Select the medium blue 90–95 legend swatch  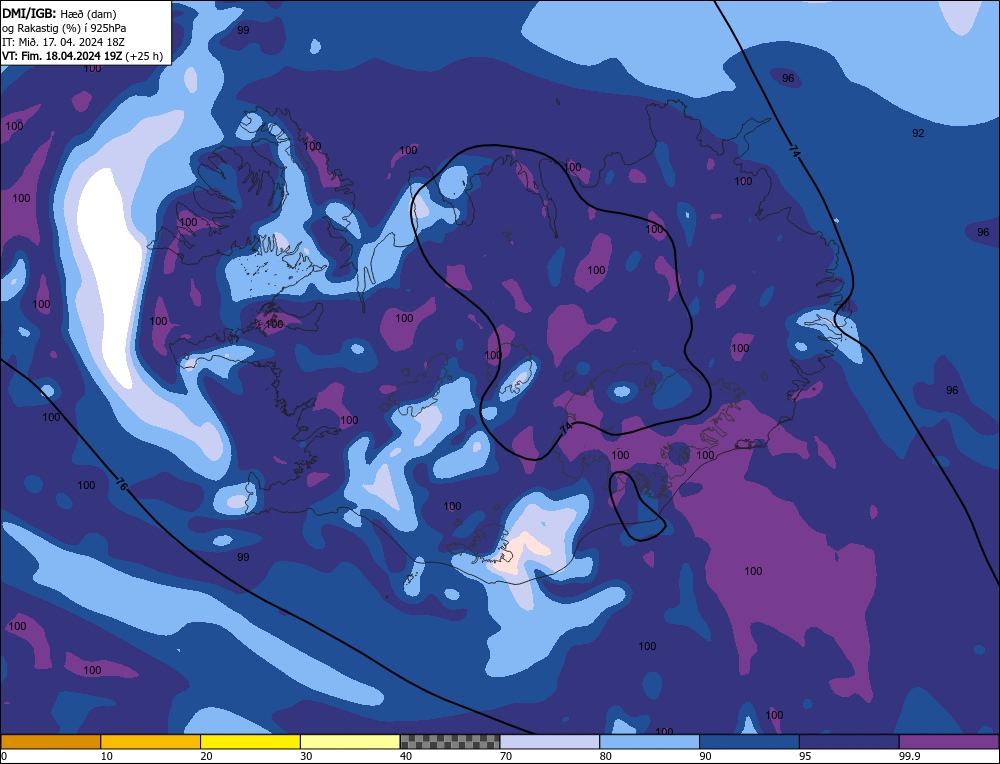749,741
